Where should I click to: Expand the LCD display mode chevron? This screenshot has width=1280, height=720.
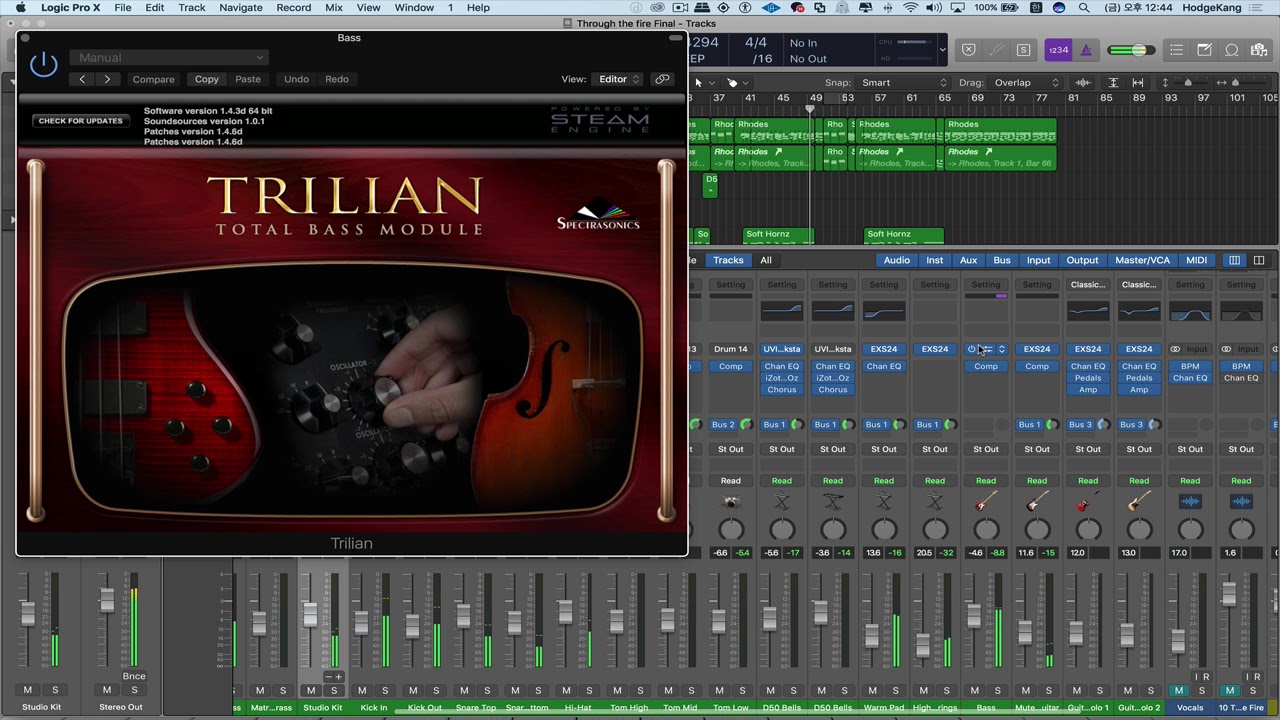(942, 50)
